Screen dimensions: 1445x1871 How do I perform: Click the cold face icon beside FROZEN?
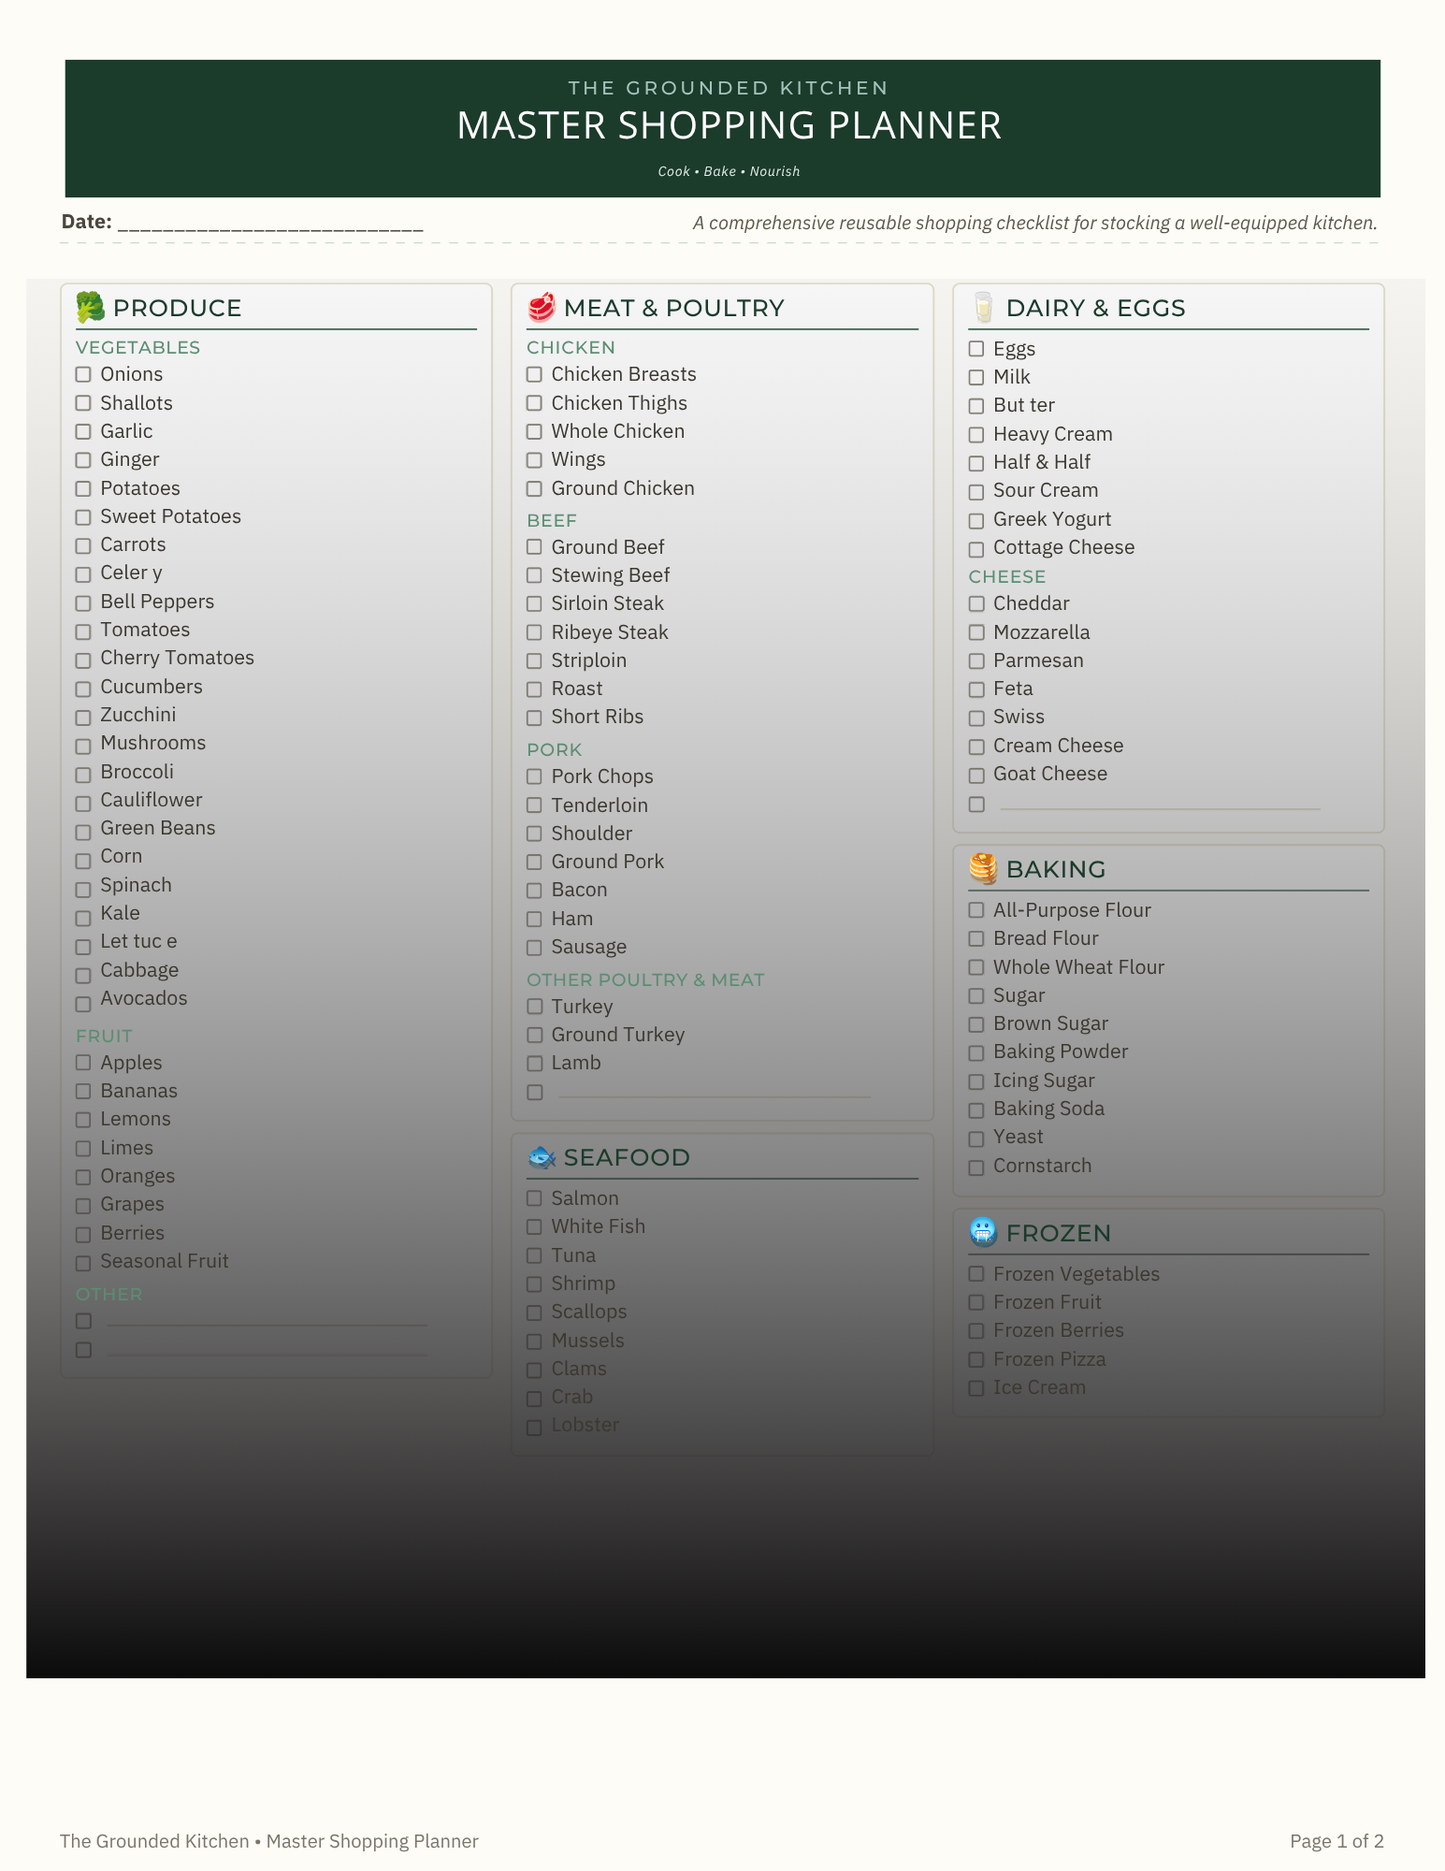coord(983,1232)
